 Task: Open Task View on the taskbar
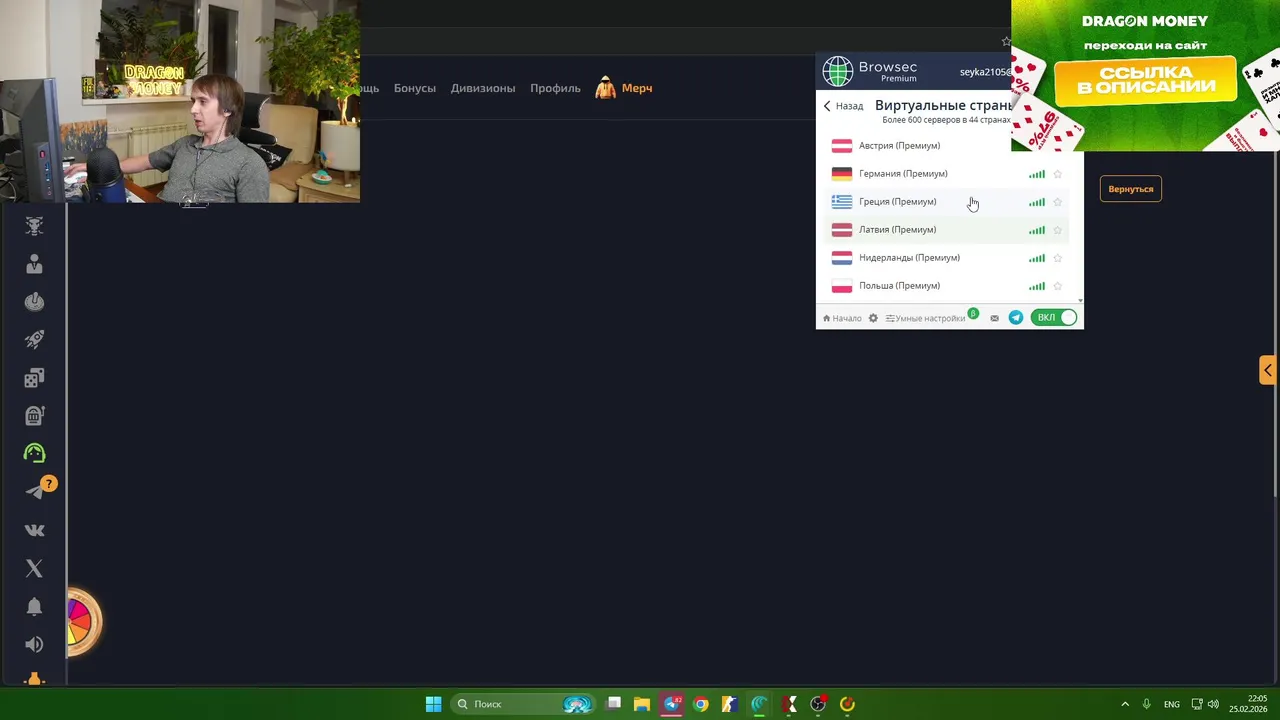click(x=614, y=704)
